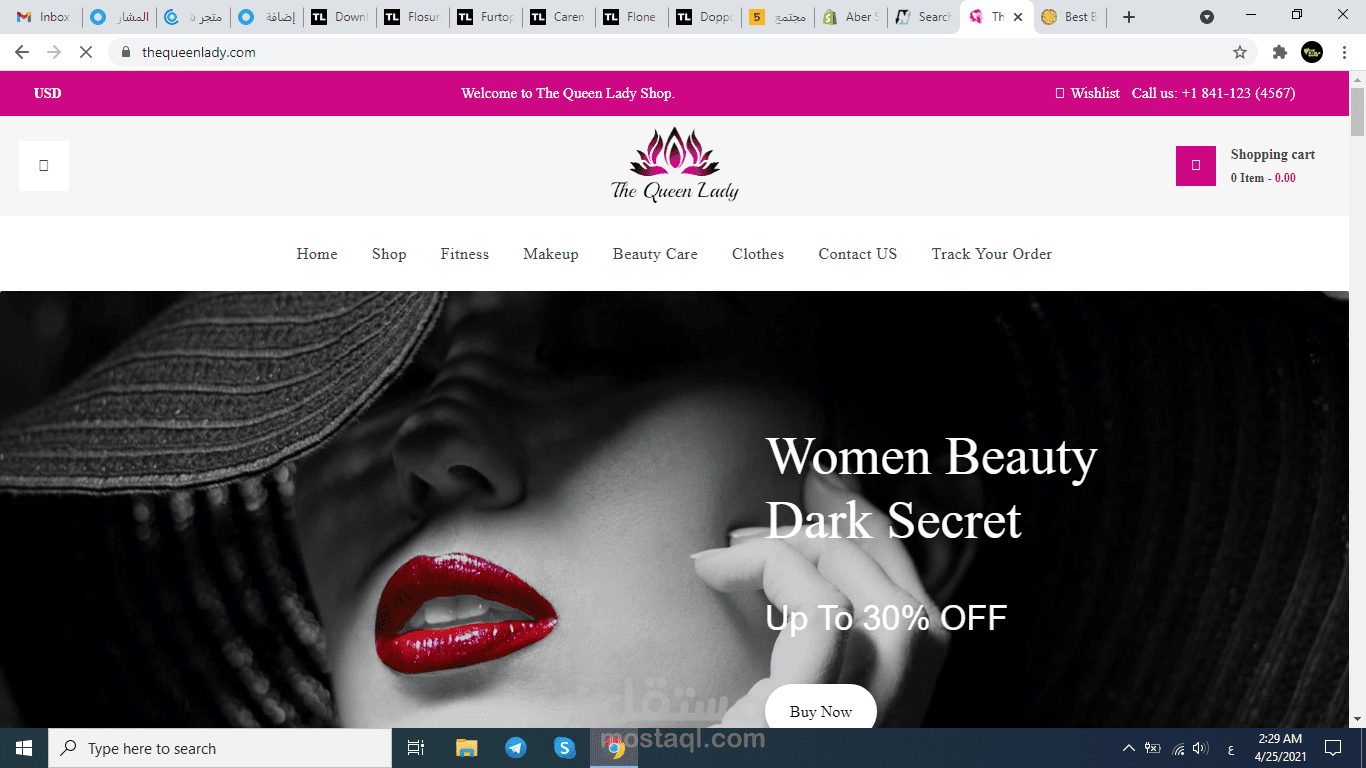Open the Wishlist link
This screenshot has width=1366, height=768.
(x=1088, y=93)
